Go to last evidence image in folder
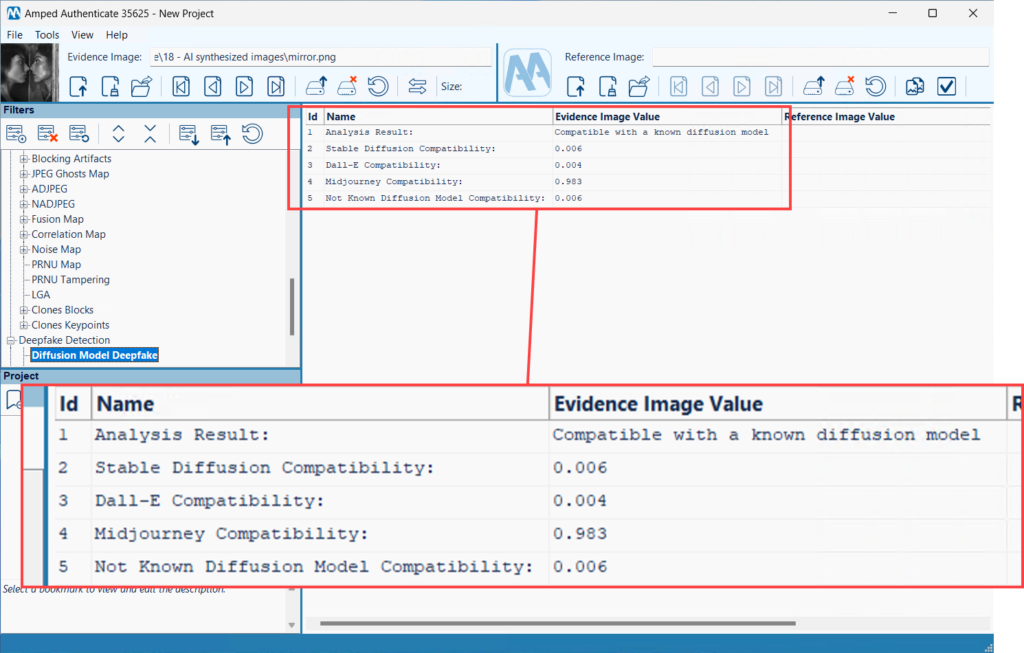 pos(276,86)
